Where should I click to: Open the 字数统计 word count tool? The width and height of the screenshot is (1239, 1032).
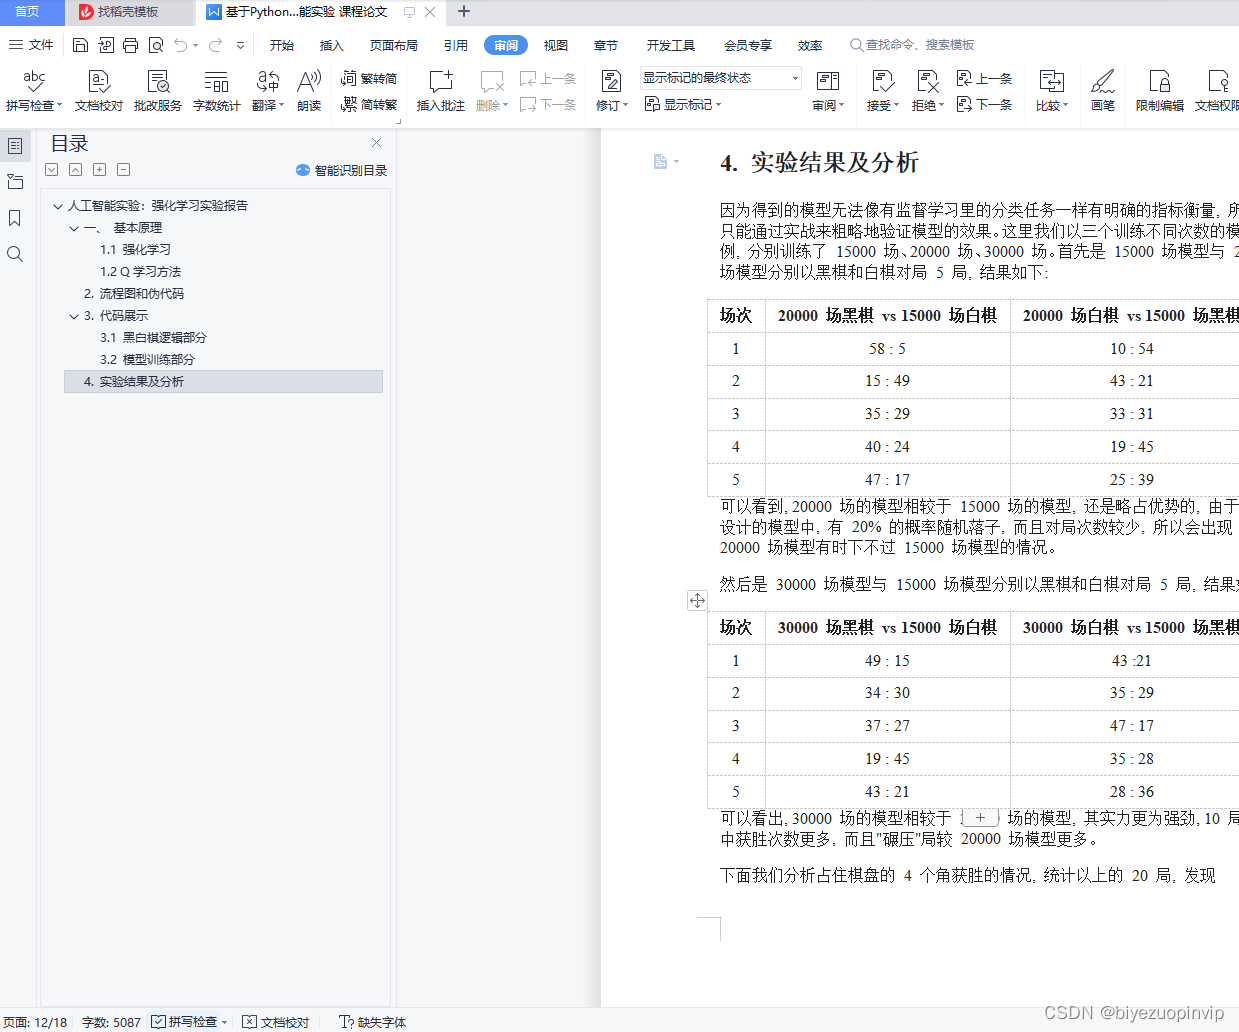pos(218,91)
